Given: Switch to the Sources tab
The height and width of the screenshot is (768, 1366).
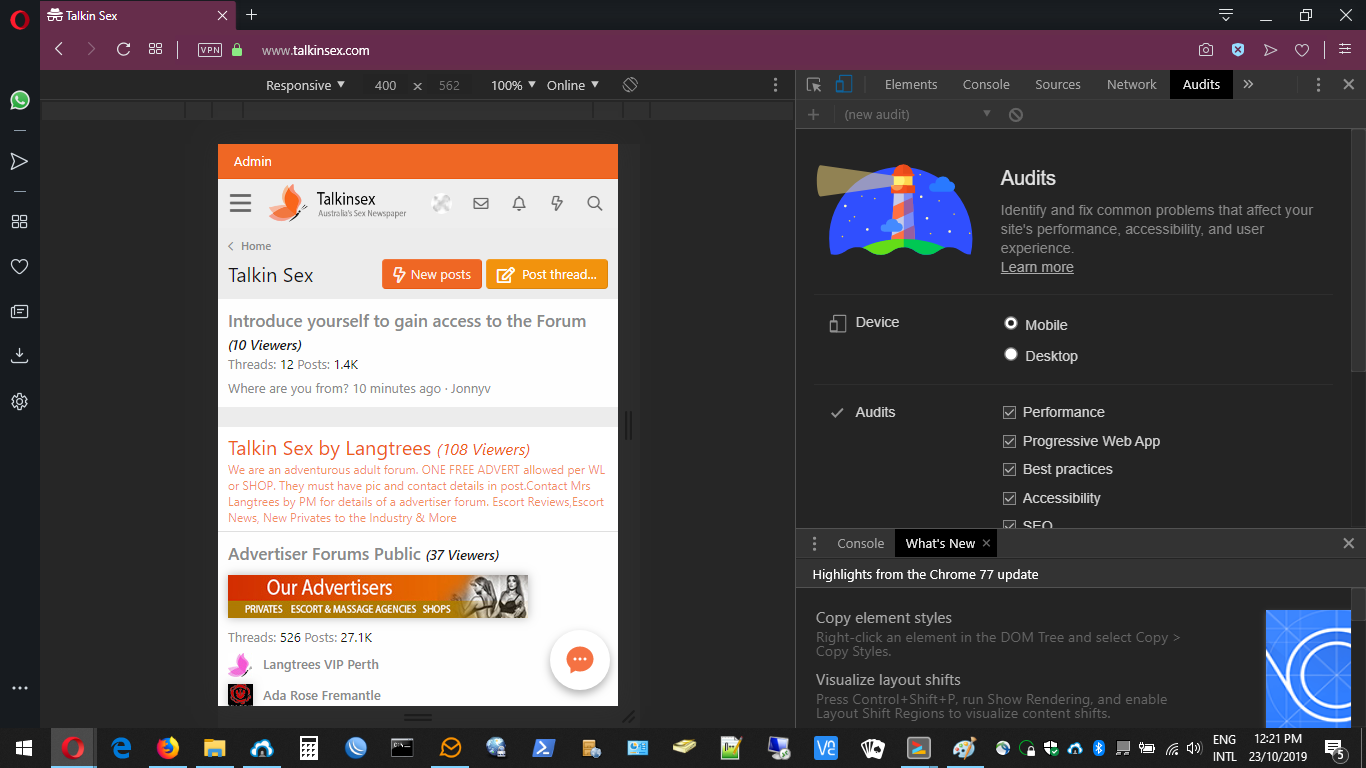Looking at the screenshot, I should coord(1058,85).
